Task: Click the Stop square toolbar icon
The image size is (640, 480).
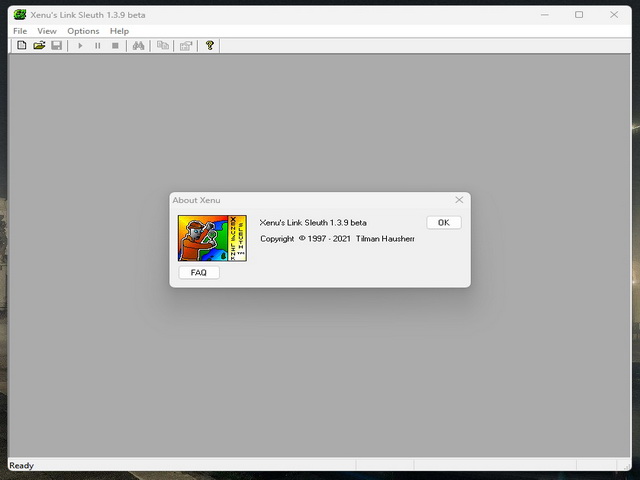Action: 115,46
